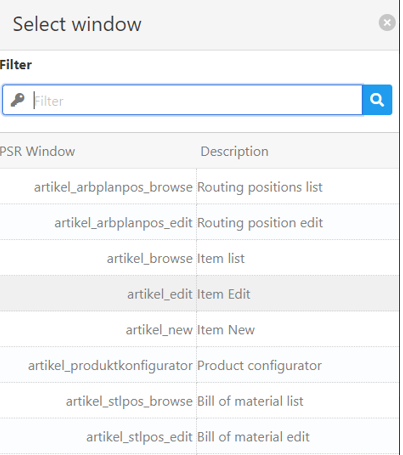Focus the Filter text field
Screen dimensions: 403x455
[x=197, y=100]
